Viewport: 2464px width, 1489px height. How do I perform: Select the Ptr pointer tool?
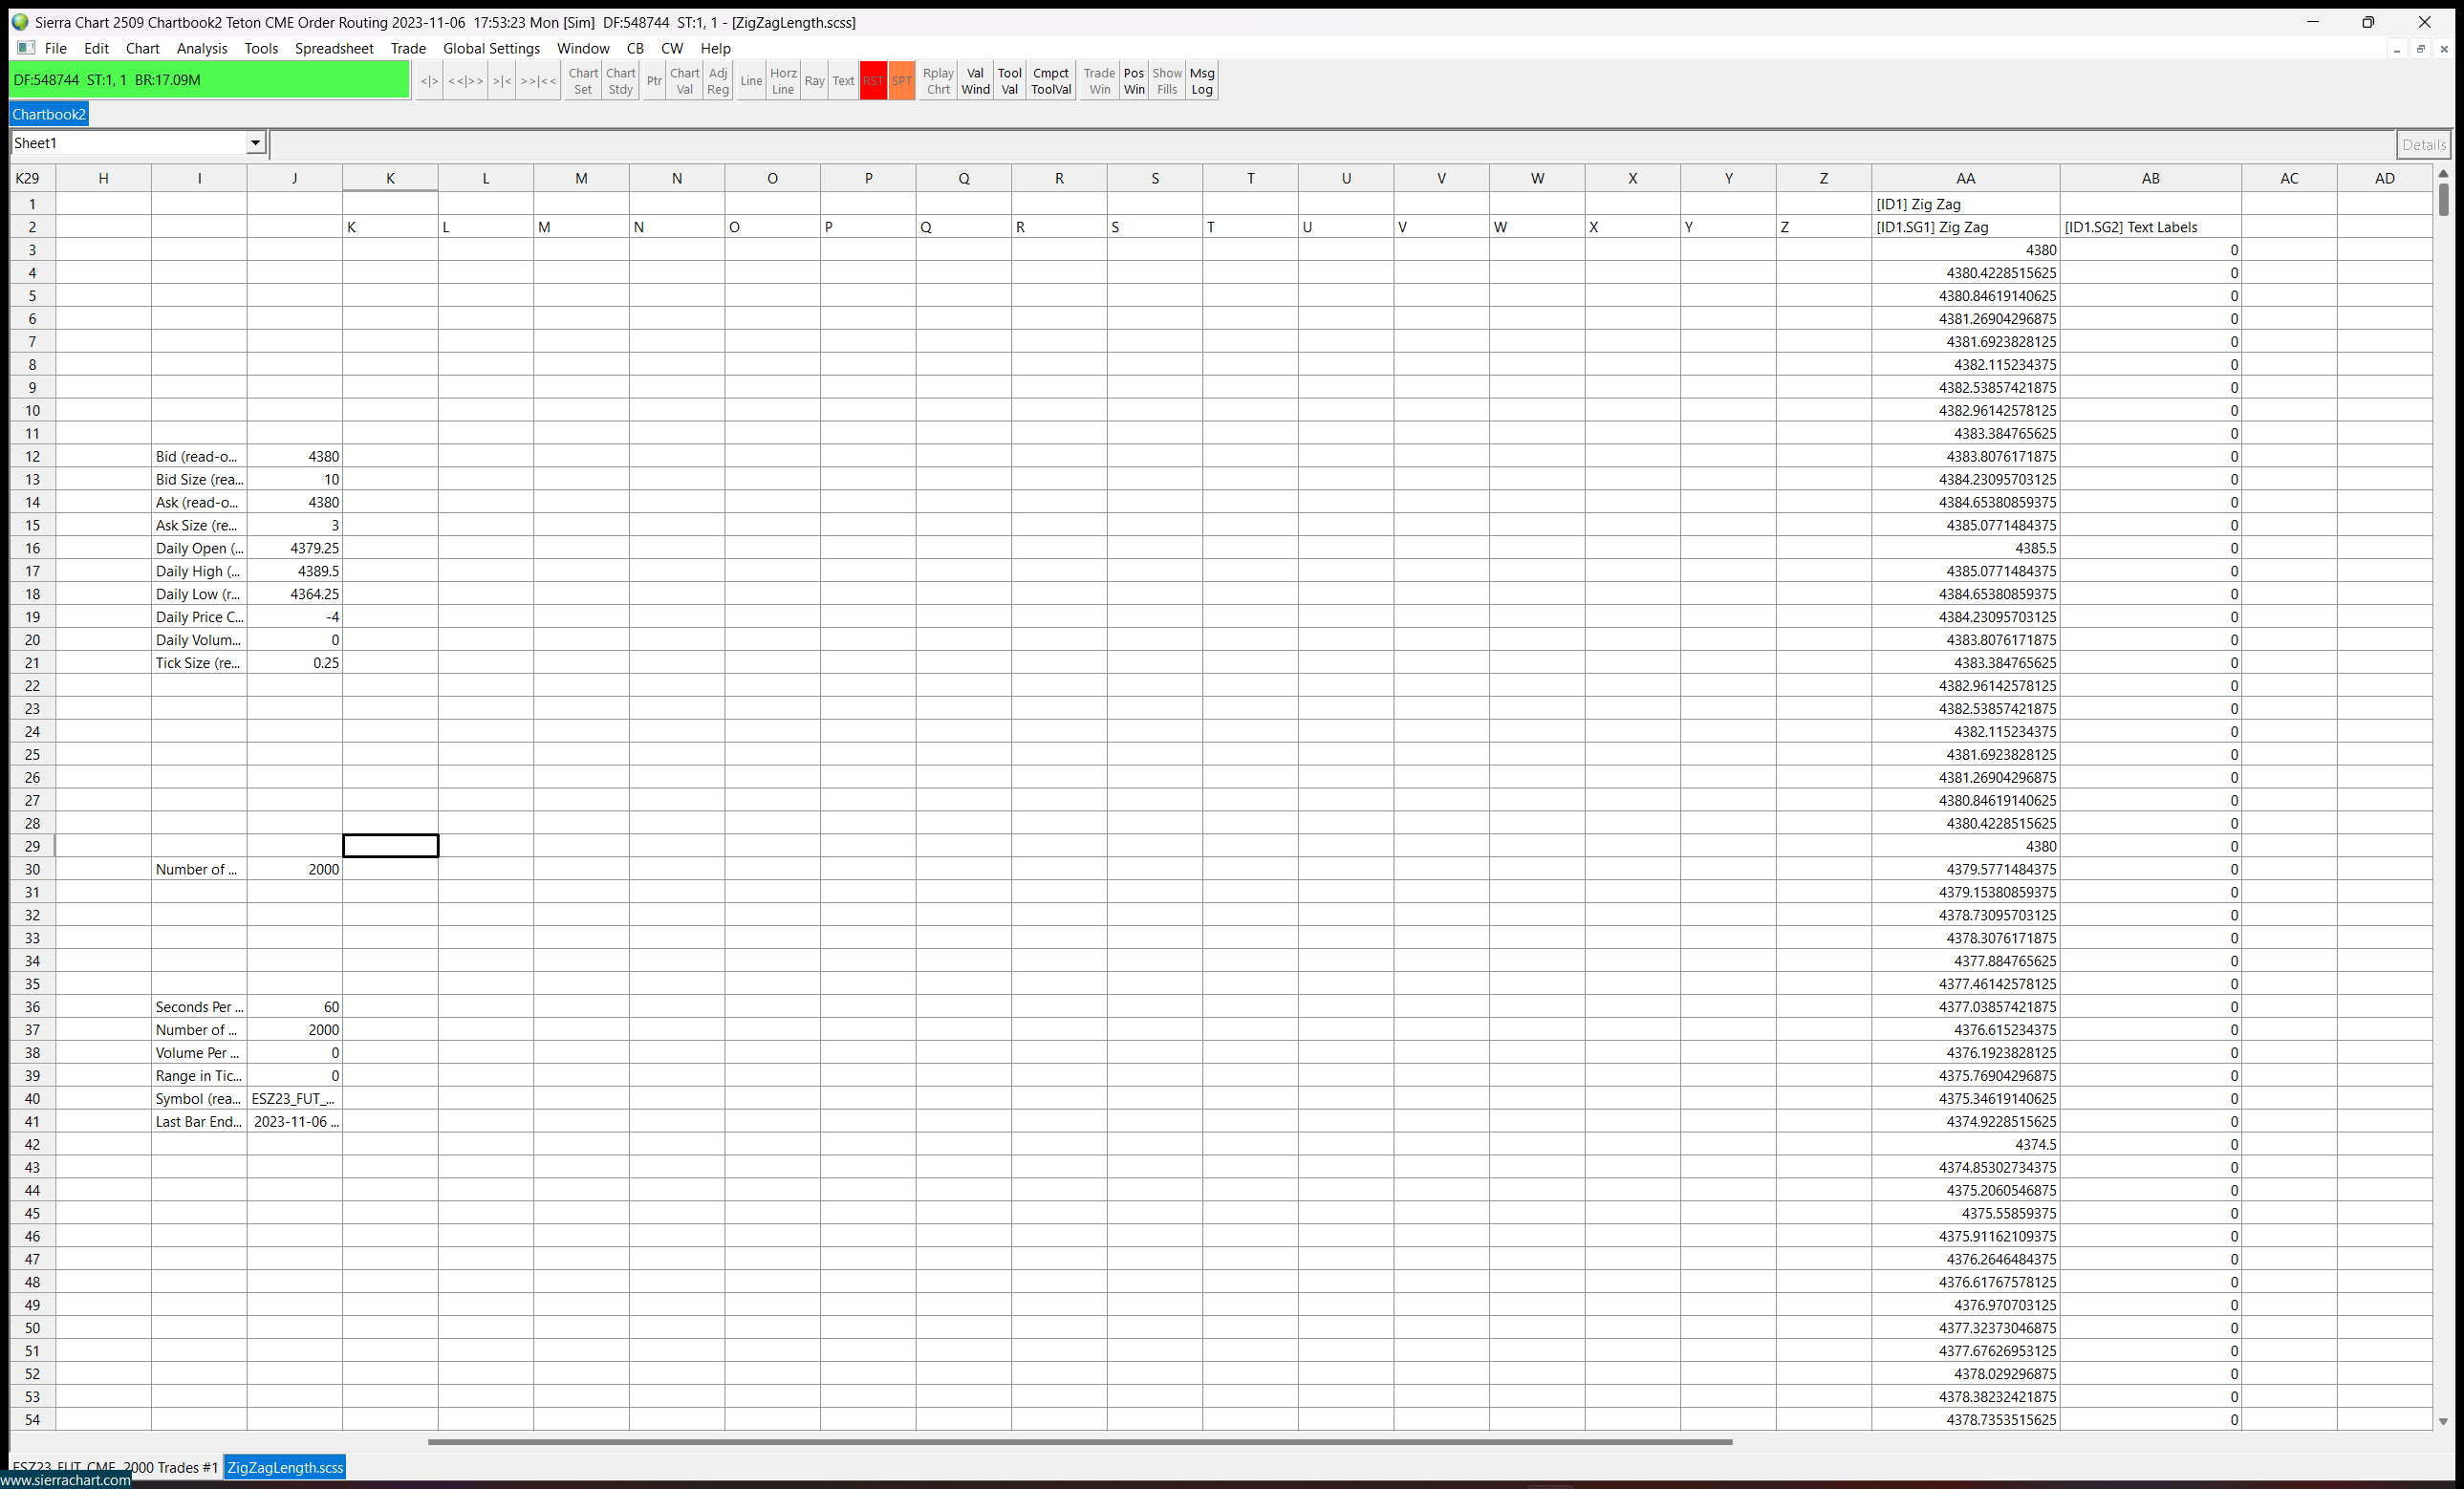653,81
